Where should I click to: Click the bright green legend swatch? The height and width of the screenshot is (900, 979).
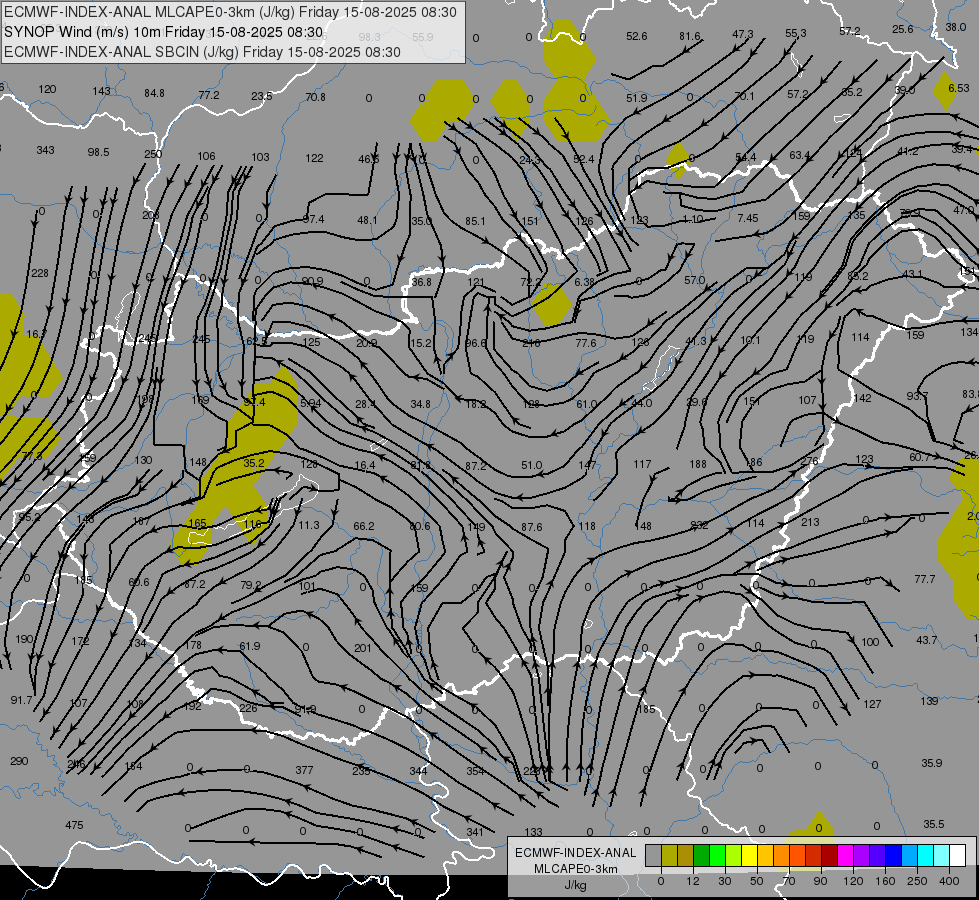[718, 855]
